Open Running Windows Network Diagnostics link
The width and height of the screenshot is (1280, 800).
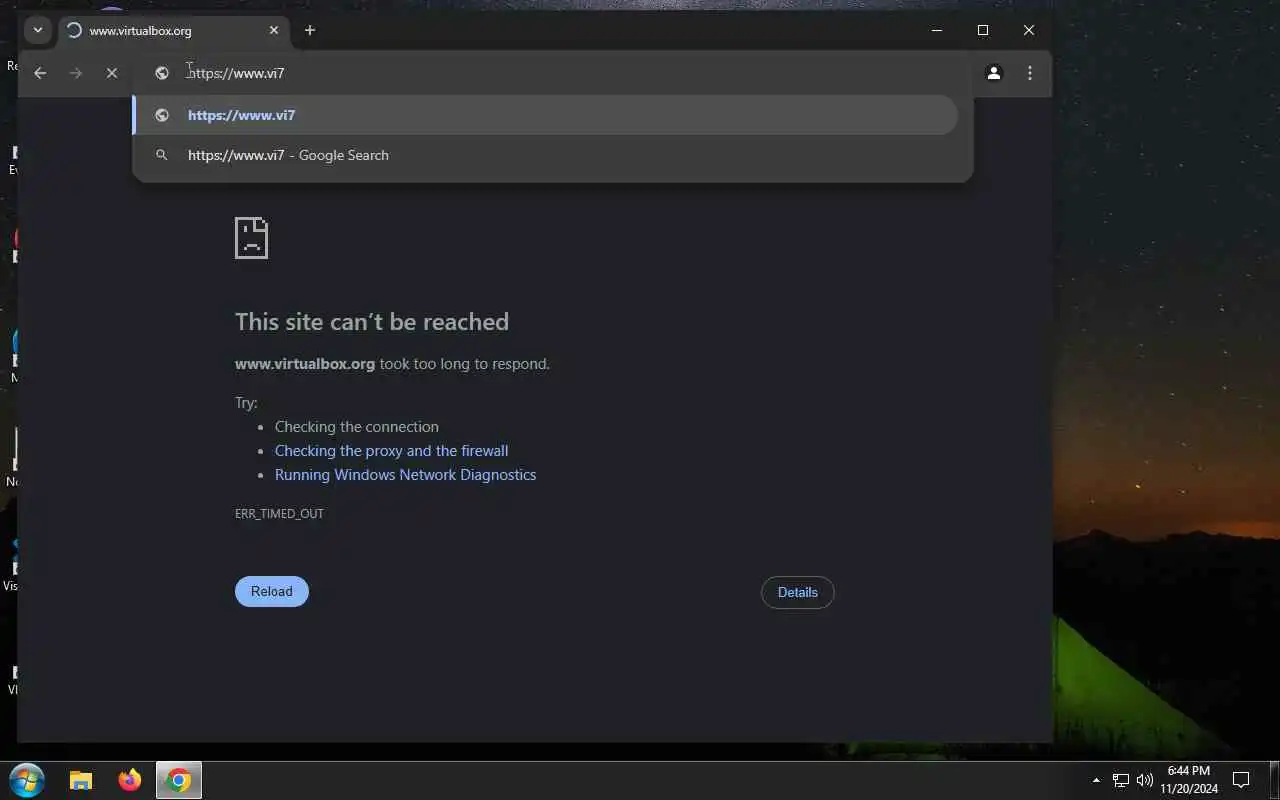click(406, 475)
